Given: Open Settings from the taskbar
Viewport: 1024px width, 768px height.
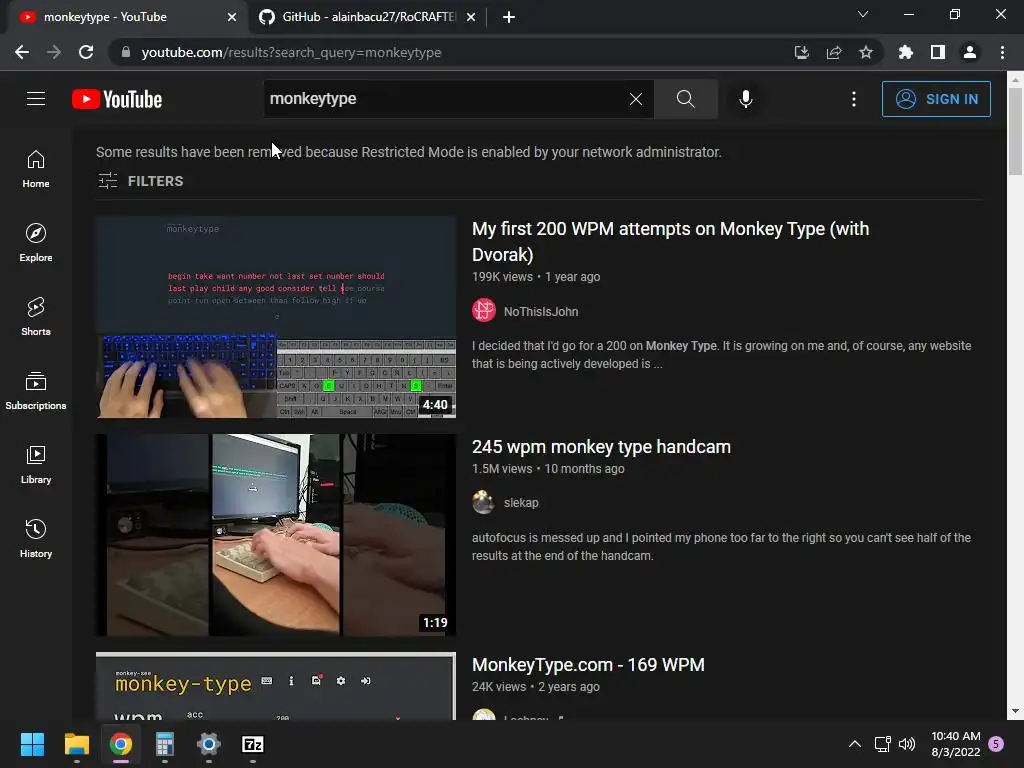Looking at the screenshot, I should tap(208, 744).
